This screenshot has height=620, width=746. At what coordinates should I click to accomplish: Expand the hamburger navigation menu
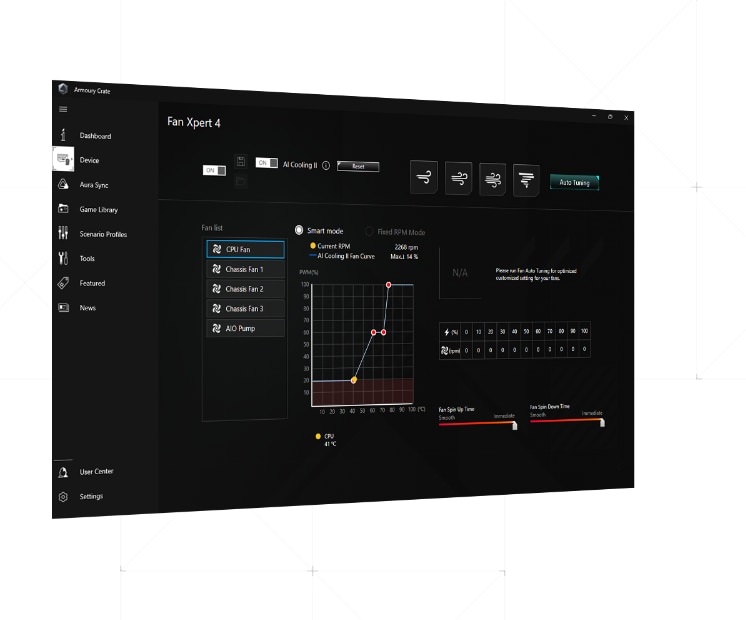pyautogui.click(x=63, y=109)
